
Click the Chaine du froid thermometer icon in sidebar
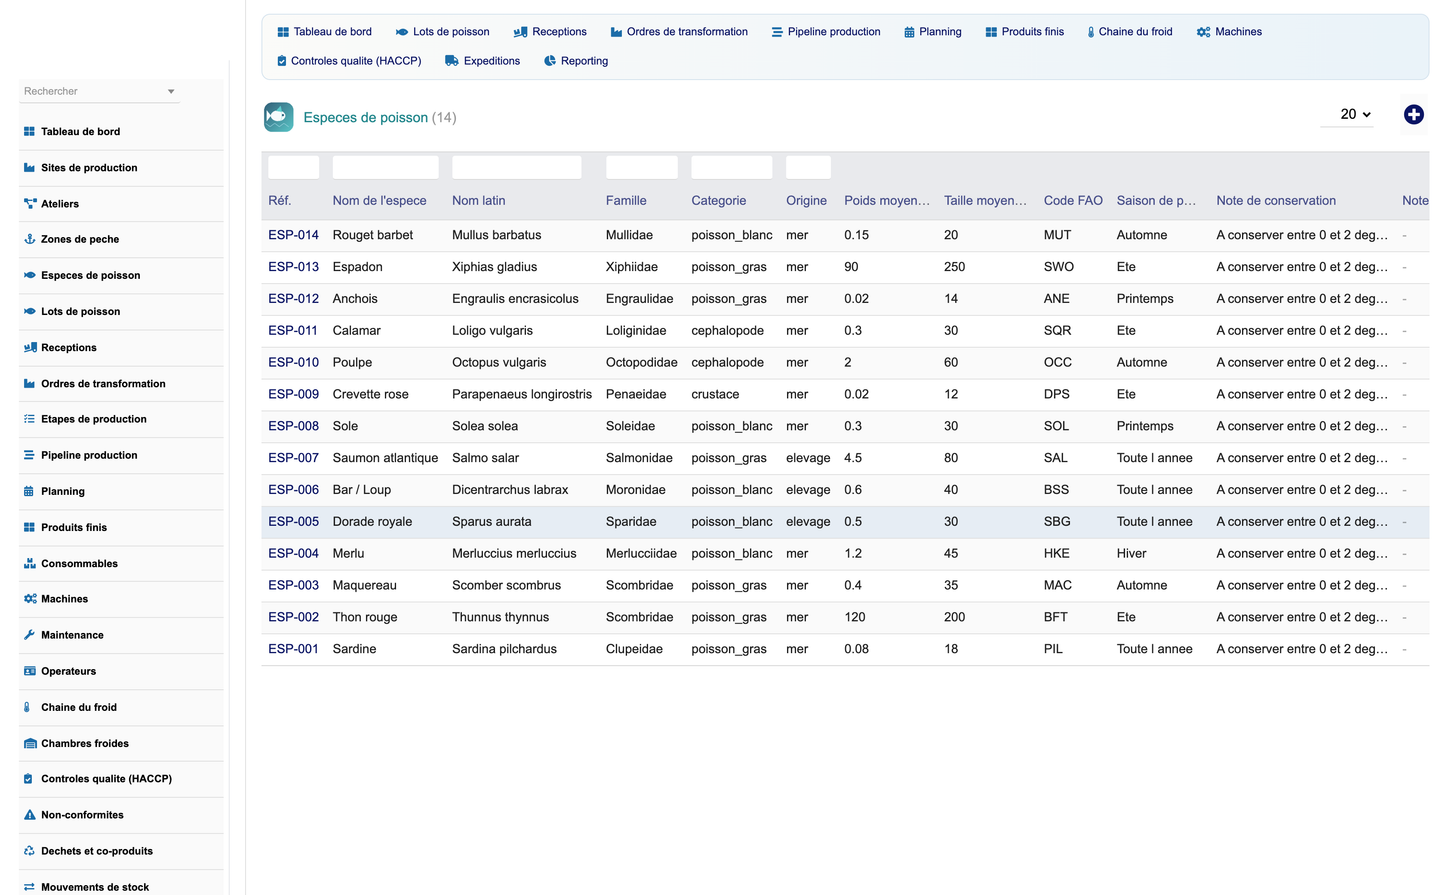[27, 707]
